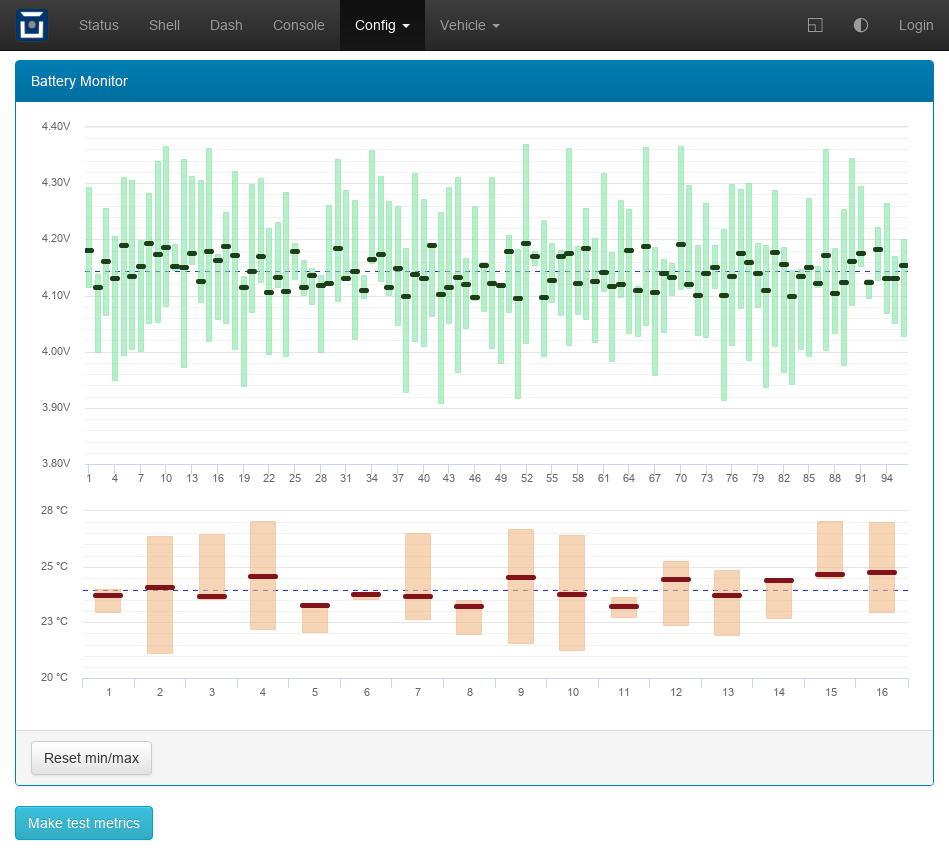Select the temperature bar for sensor 2
Viewport: 949px width, 854px height.
tap(160, 620)
